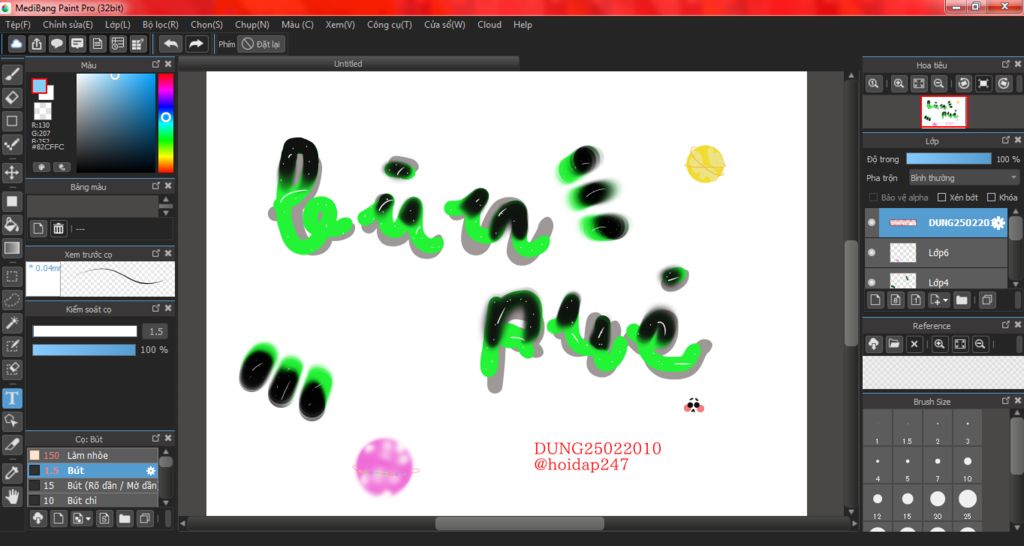Open the Chỉnh sửa(E) menu

(x=68, y=25)
